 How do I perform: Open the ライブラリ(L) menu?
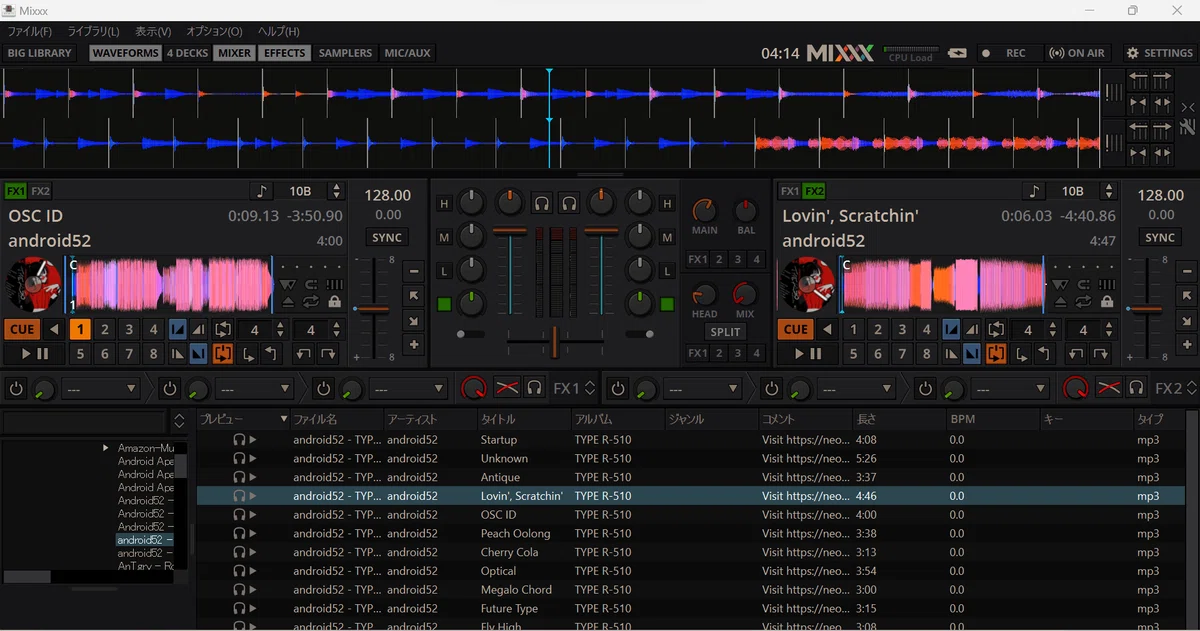point(93,32)
